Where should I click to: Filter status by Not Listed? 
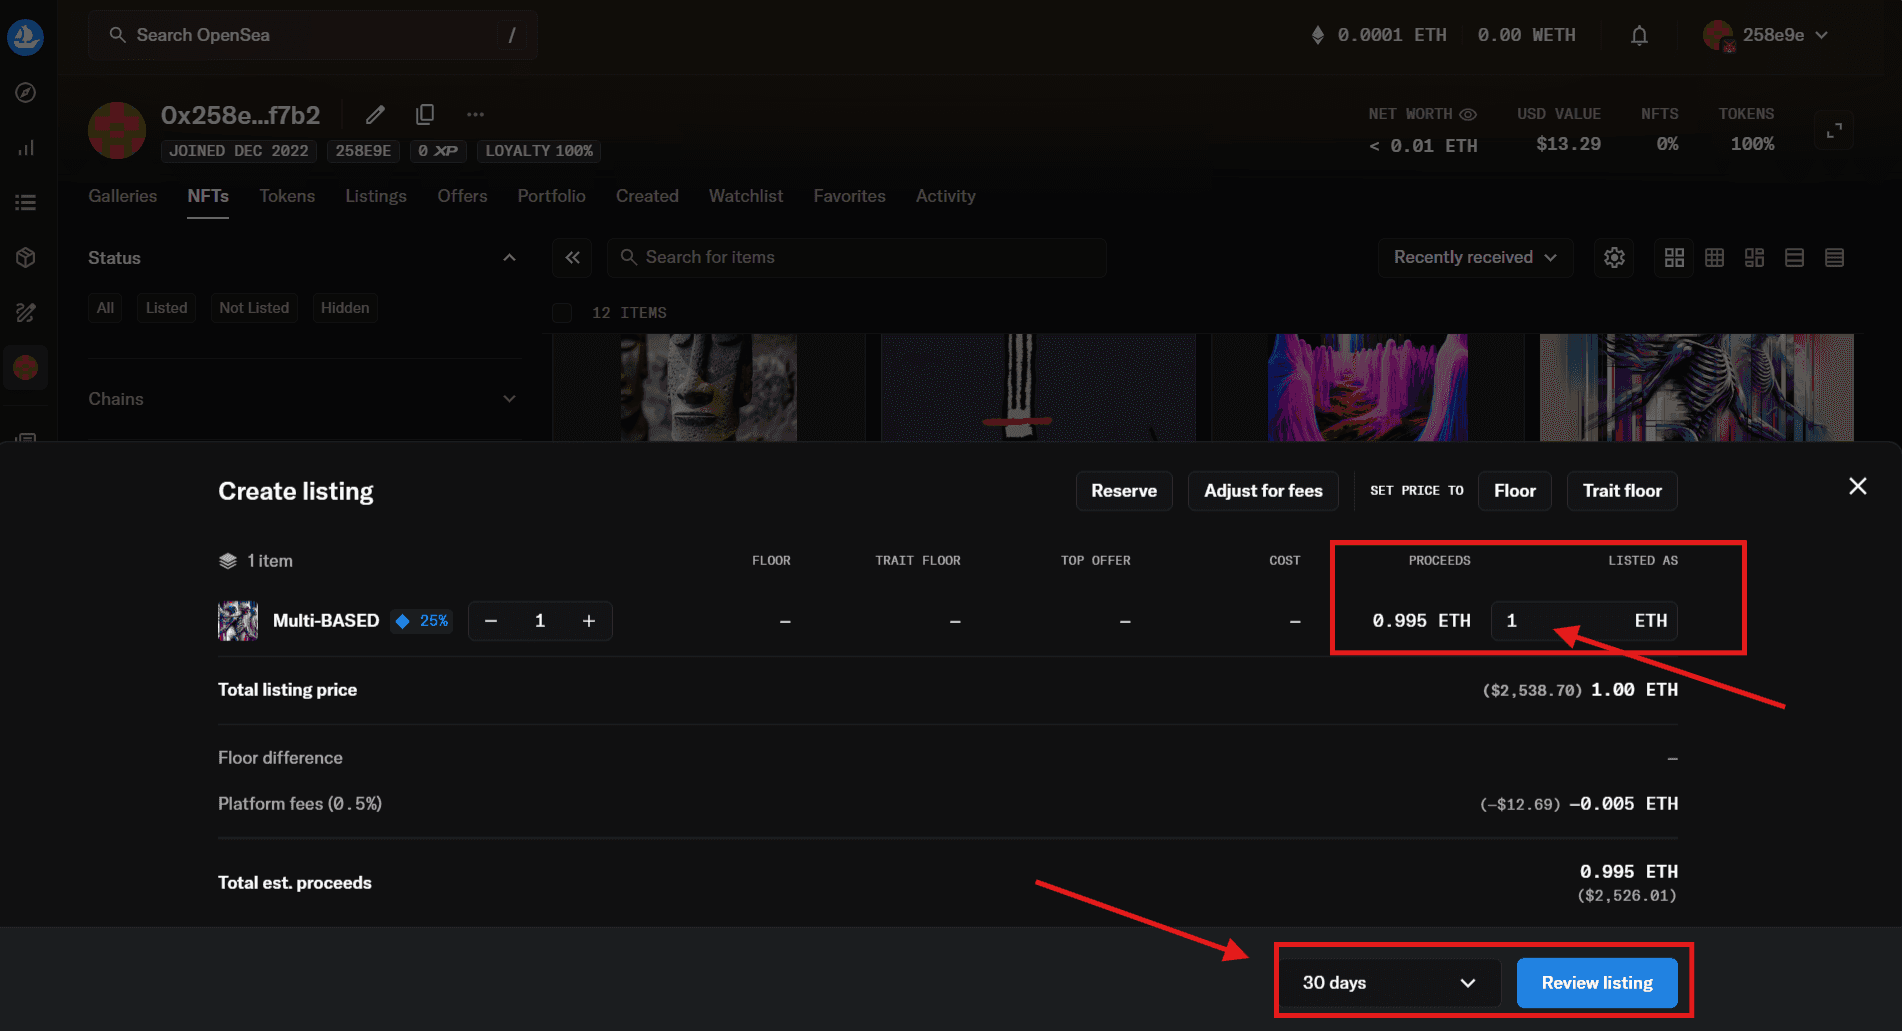(254, 308)
